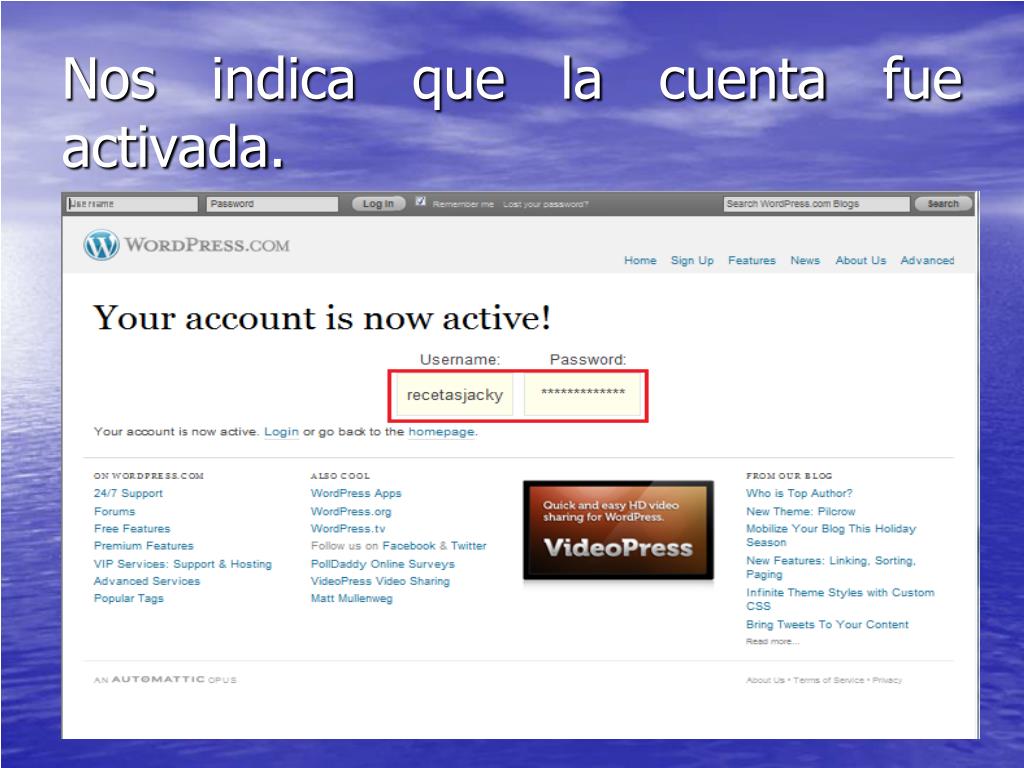Open the footer Privacy link

(x=887, y=680)
